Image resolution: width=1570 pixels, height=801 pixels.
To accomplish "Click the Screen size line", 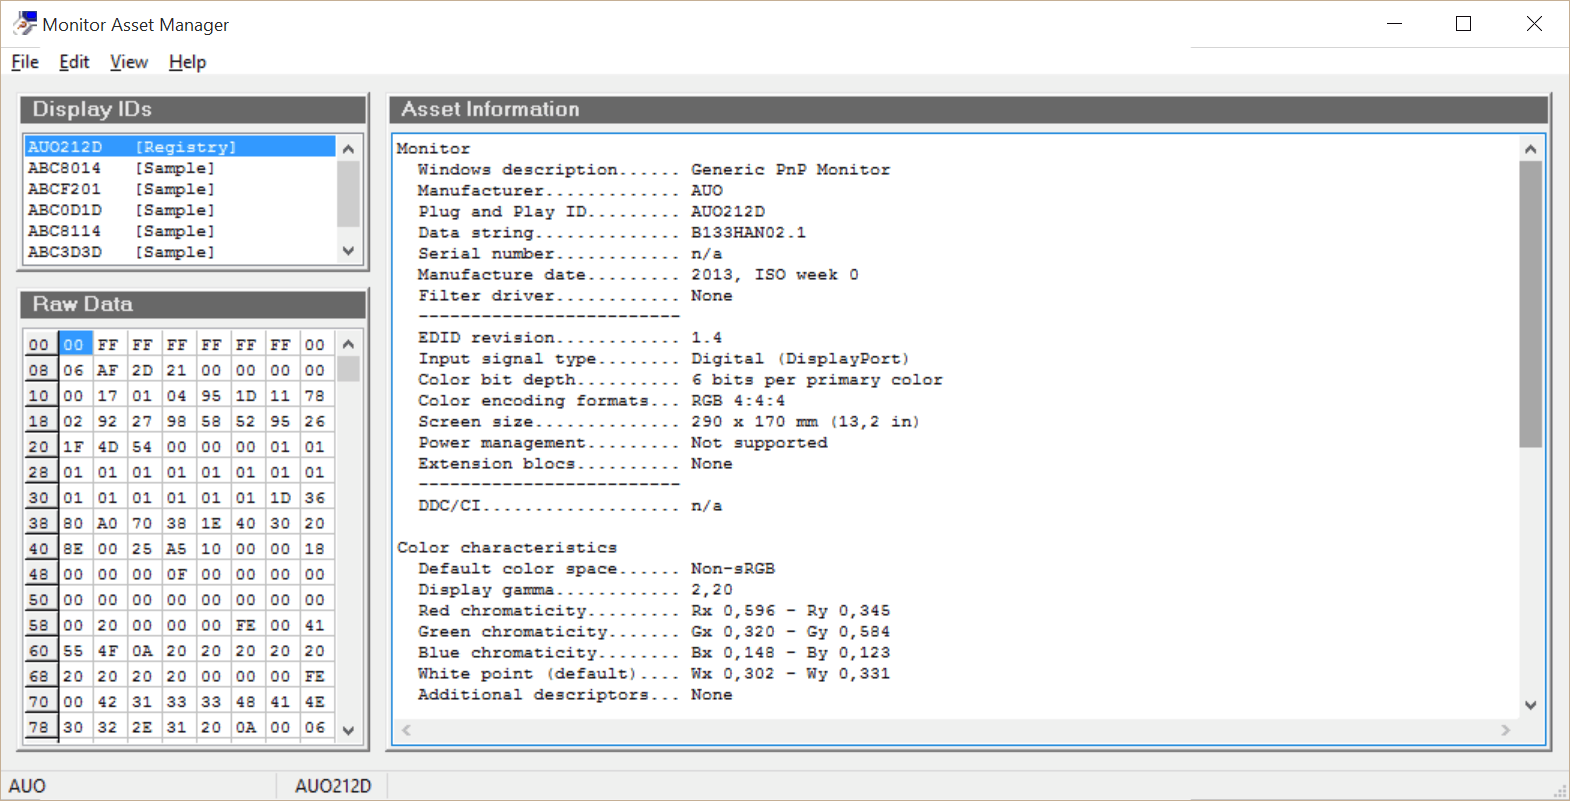I will point(669,422).
